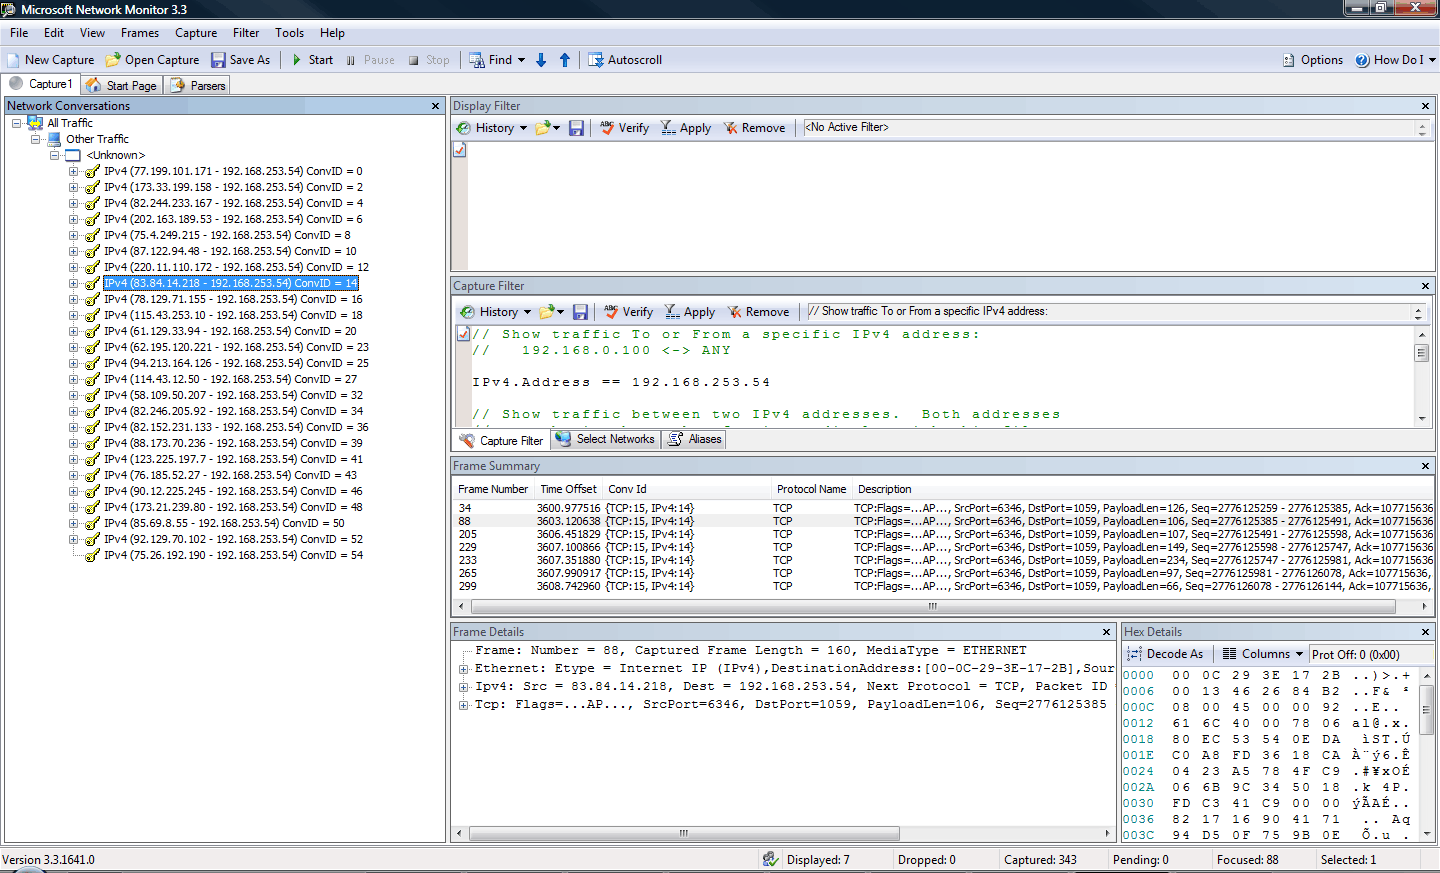Click Remove in the Display Filter toolbar
Viewport: 1440px width, 873px height.
[754, 128]
